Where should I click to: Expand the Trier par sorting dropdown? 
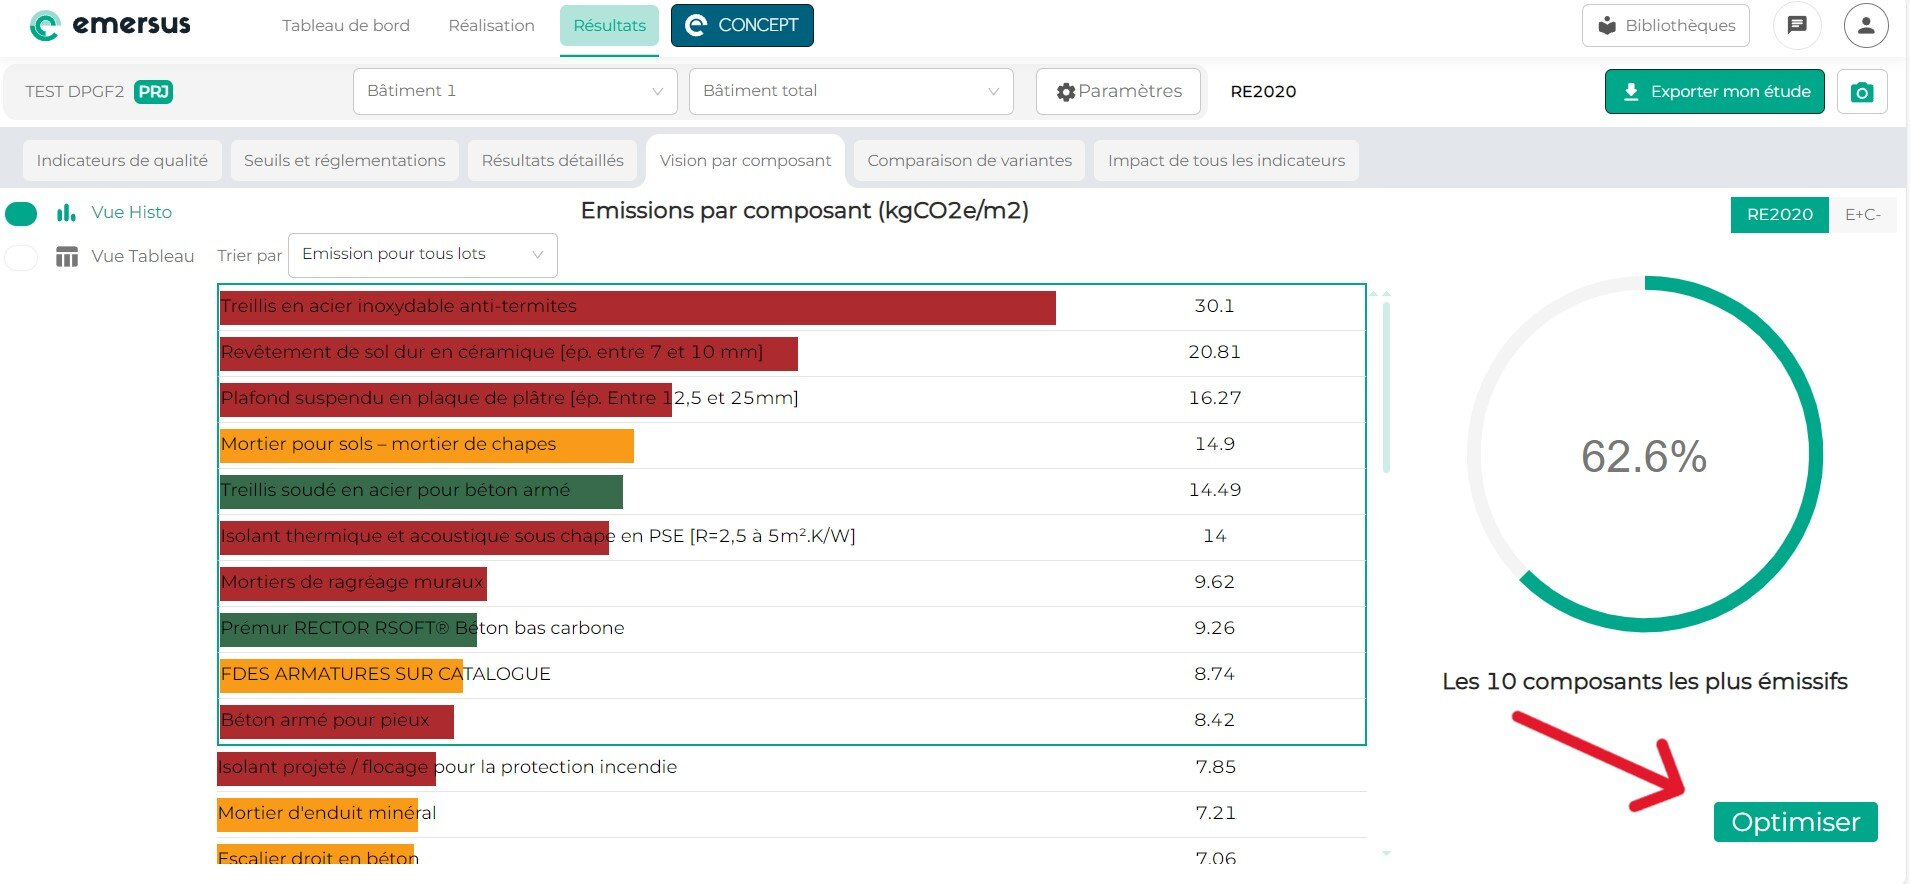tap(423, 255)
